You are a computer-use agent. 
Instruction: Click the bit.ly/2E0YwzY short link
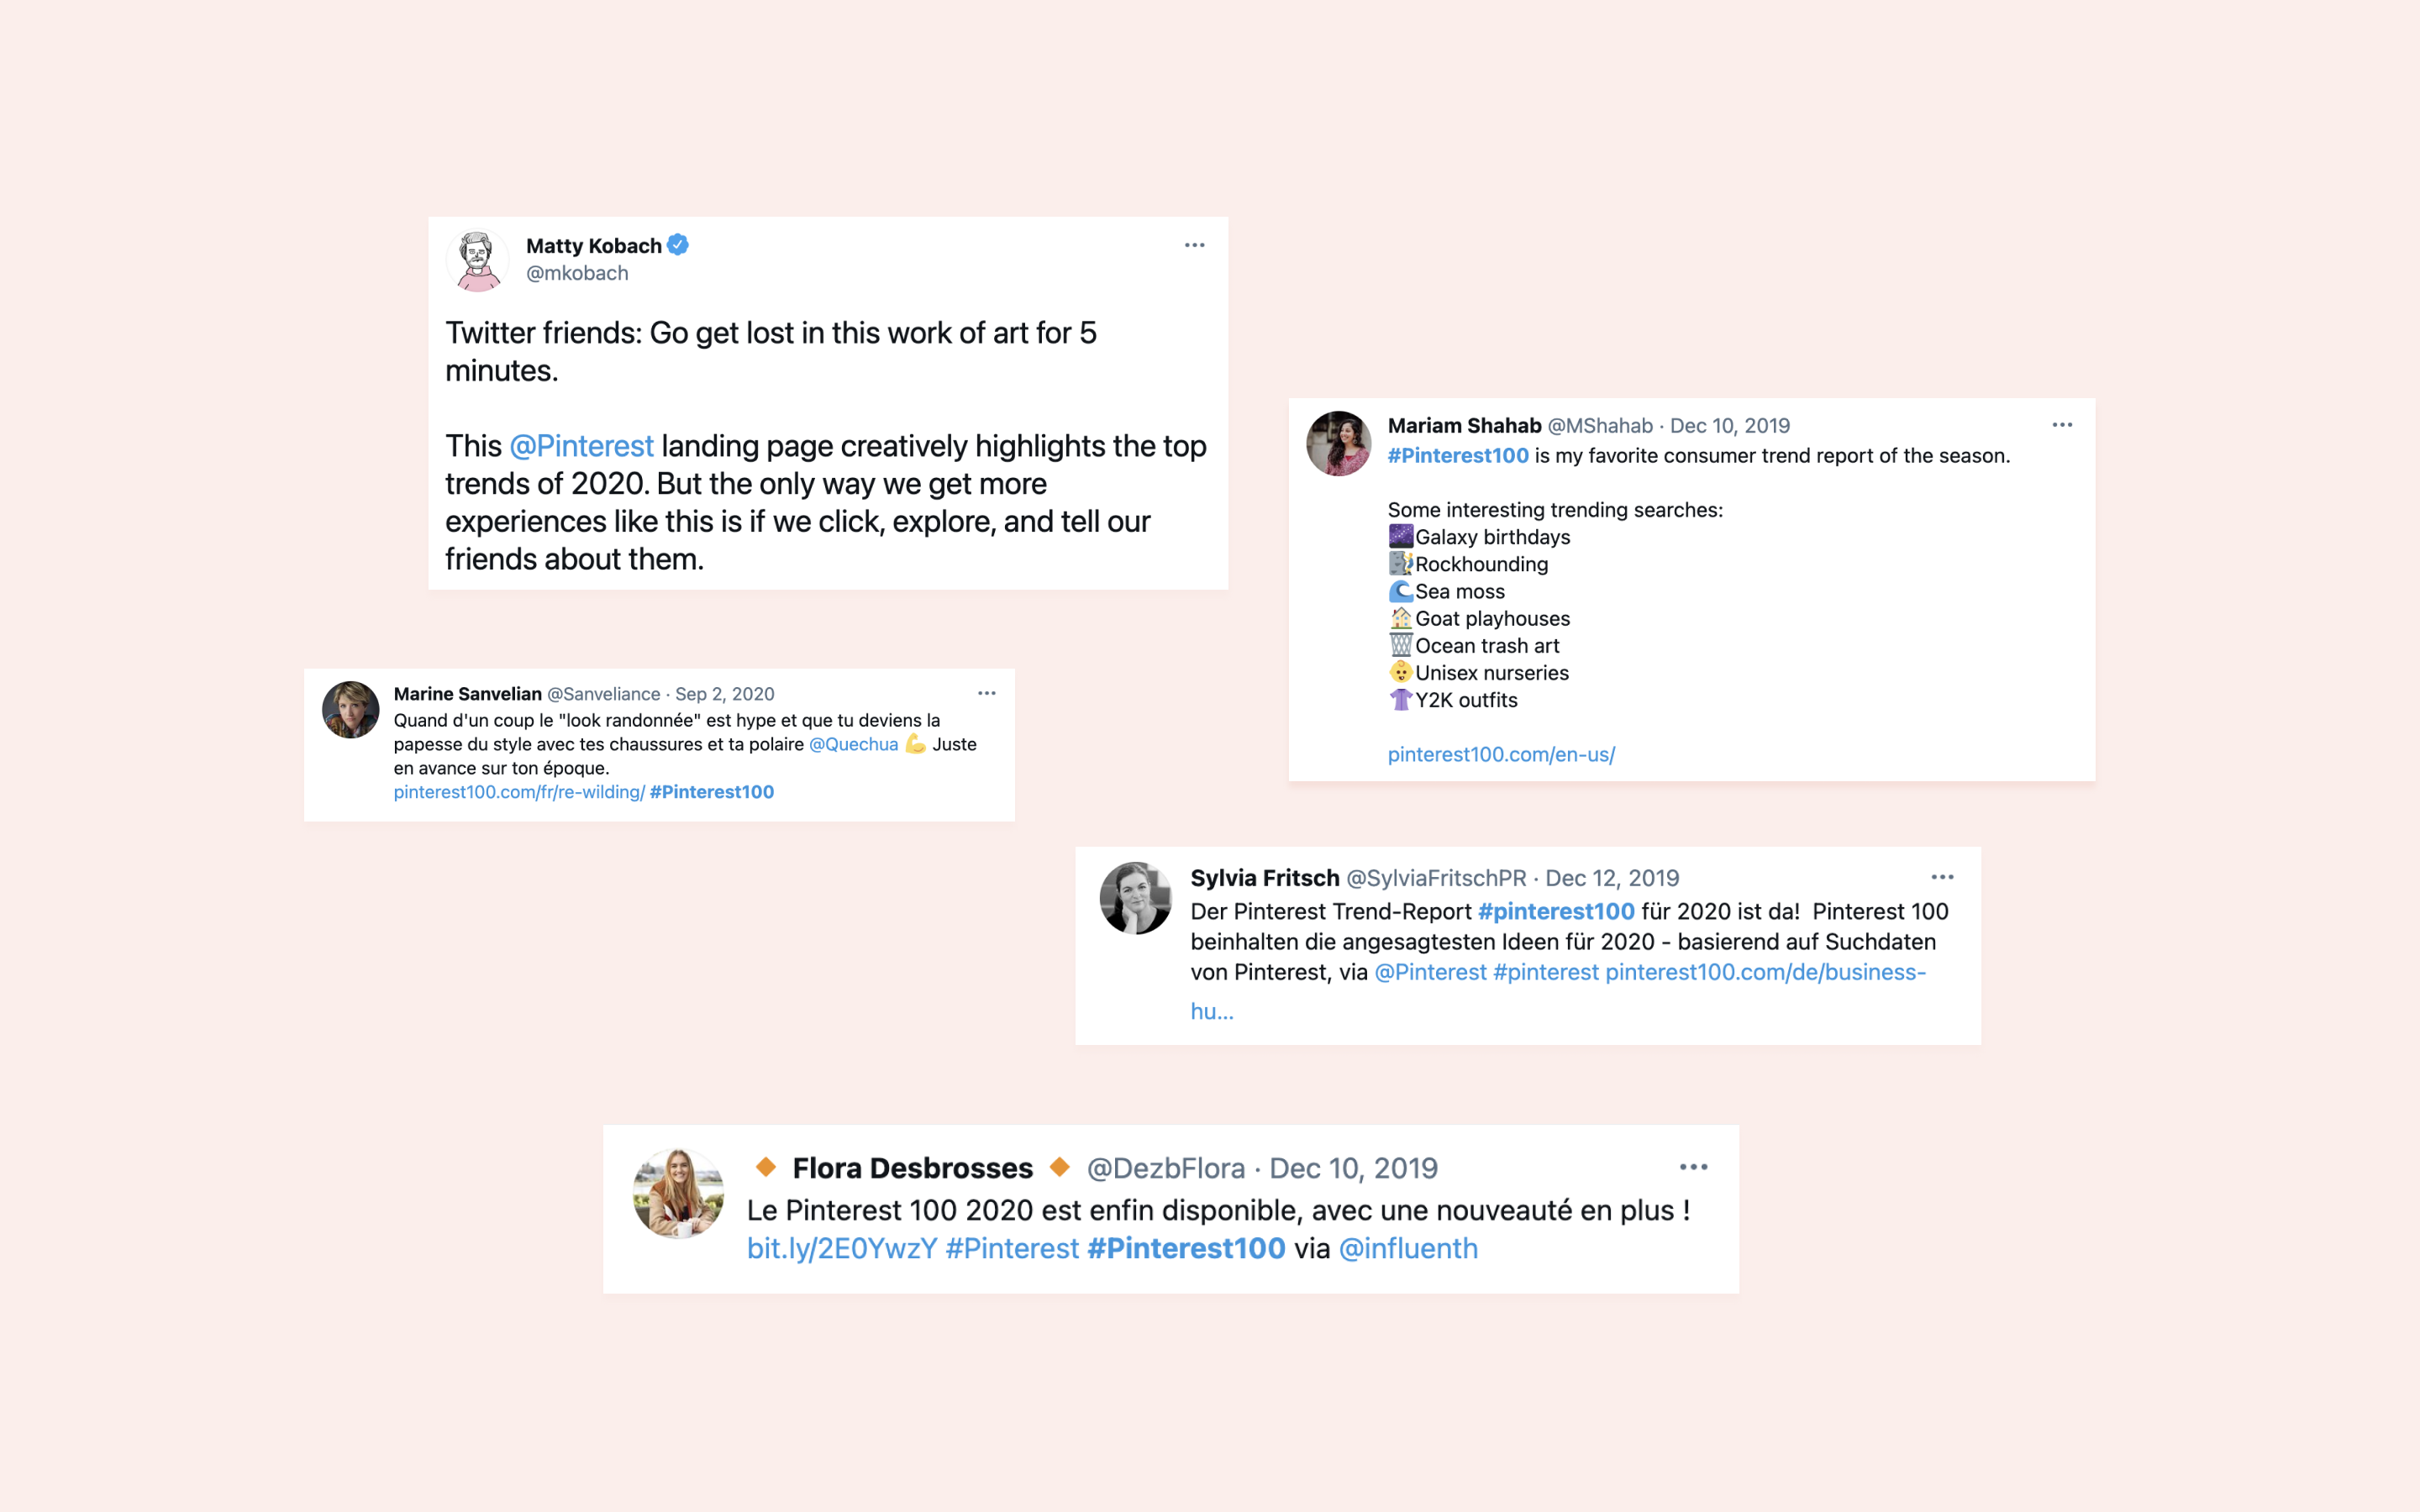pyautogui.click(x=841, y=1249)
